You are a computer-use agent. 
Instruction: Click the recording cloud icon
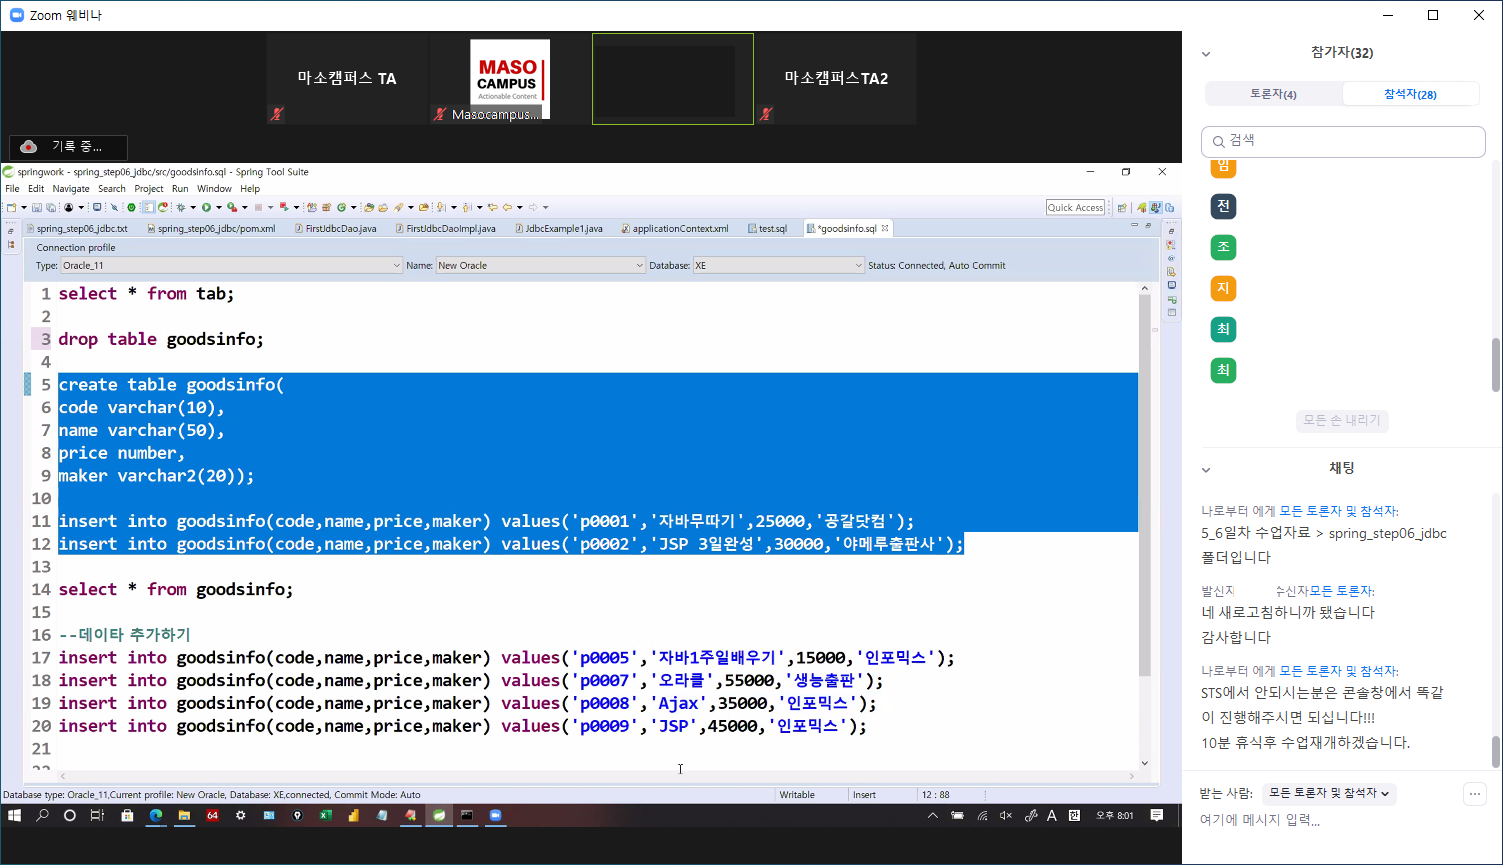29,147
